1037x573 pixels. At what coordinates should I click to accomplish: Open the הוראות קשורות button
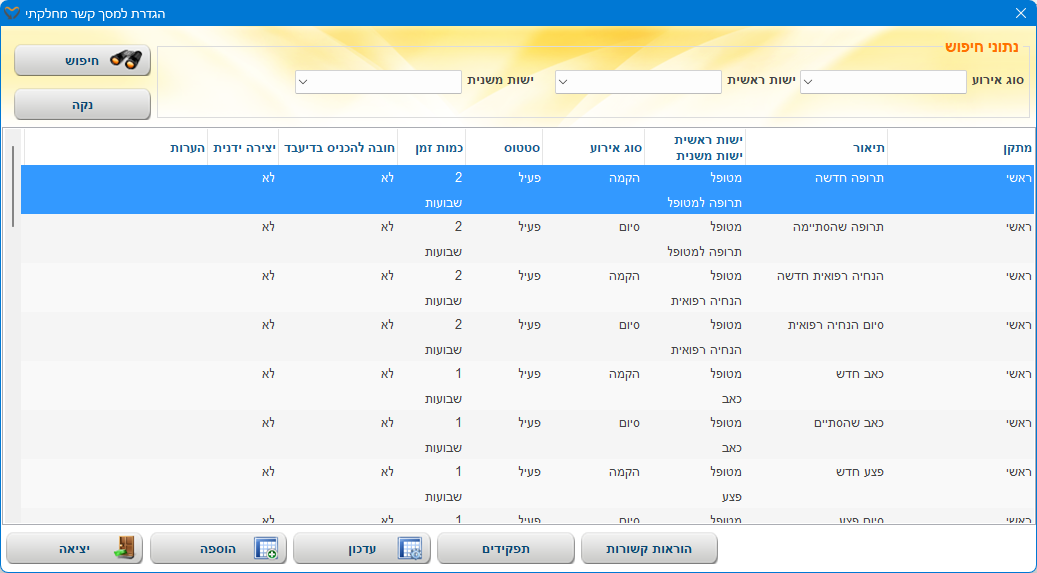[648, 549]
